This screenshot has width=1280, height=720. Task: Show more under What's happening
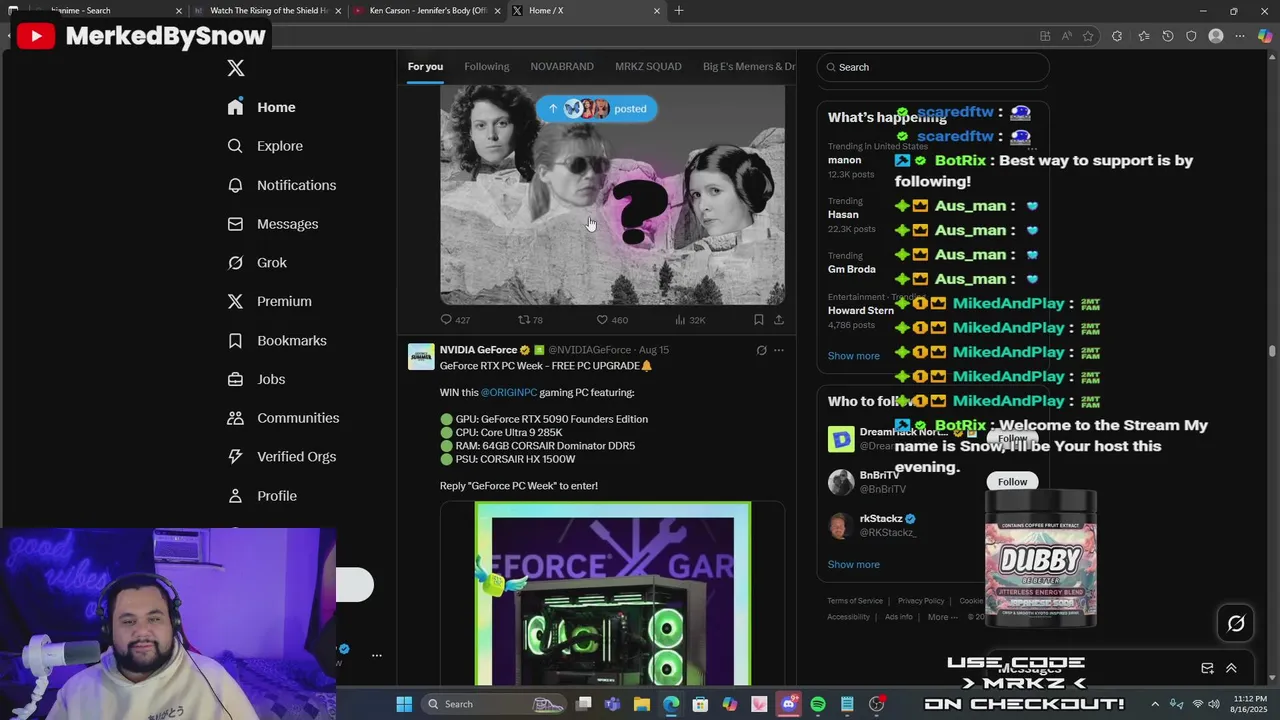click(x=854, y=356)
